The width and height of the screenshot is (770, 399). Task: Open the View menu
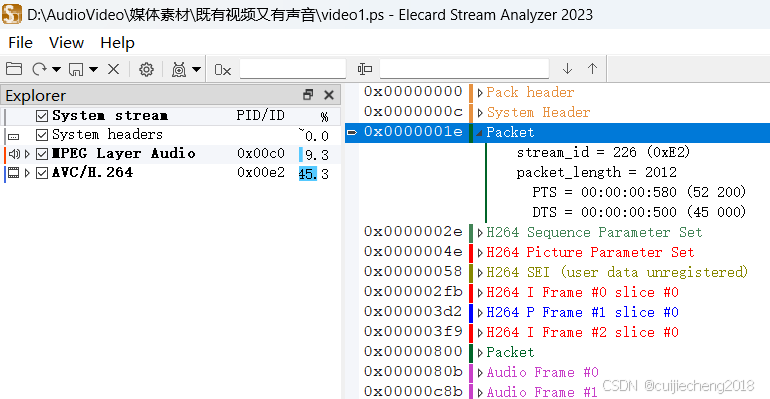[66, 43]
